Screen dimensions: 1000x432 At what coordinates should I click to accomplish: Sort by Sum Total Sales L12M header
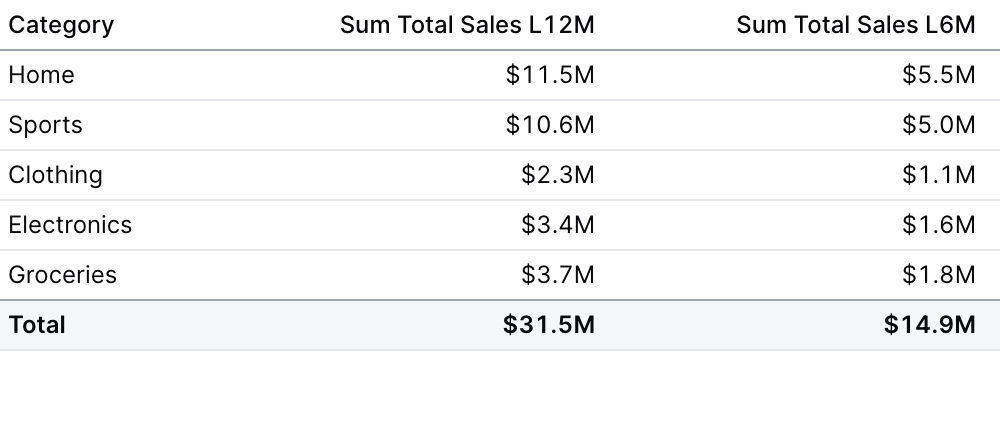tap(467, 25)
